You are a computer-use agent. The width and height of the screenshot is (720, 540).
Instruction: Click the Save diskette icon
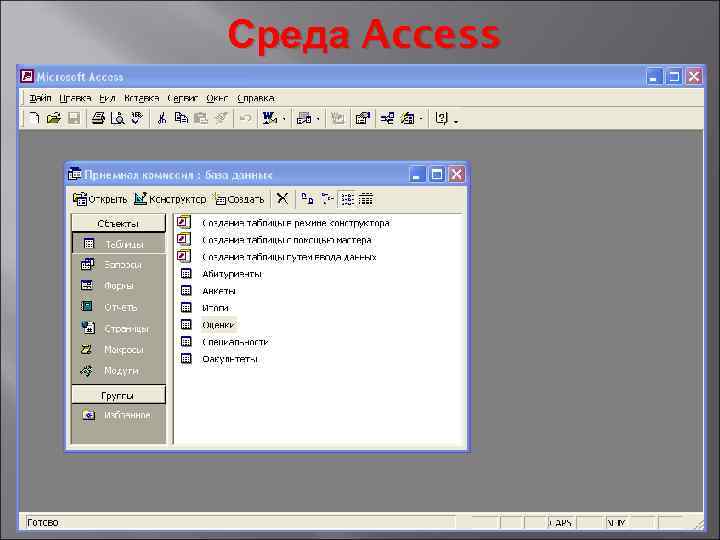pos(73,118)
